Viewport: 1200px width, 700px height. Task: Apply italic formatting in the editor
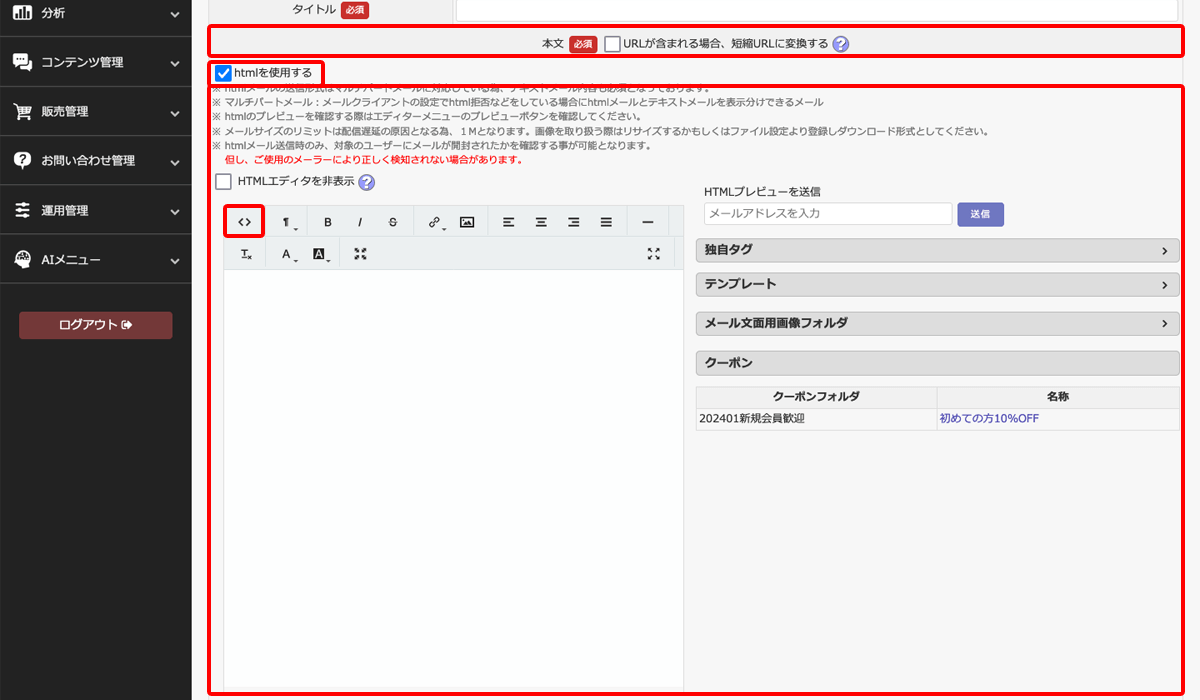[x=360, y=222]
